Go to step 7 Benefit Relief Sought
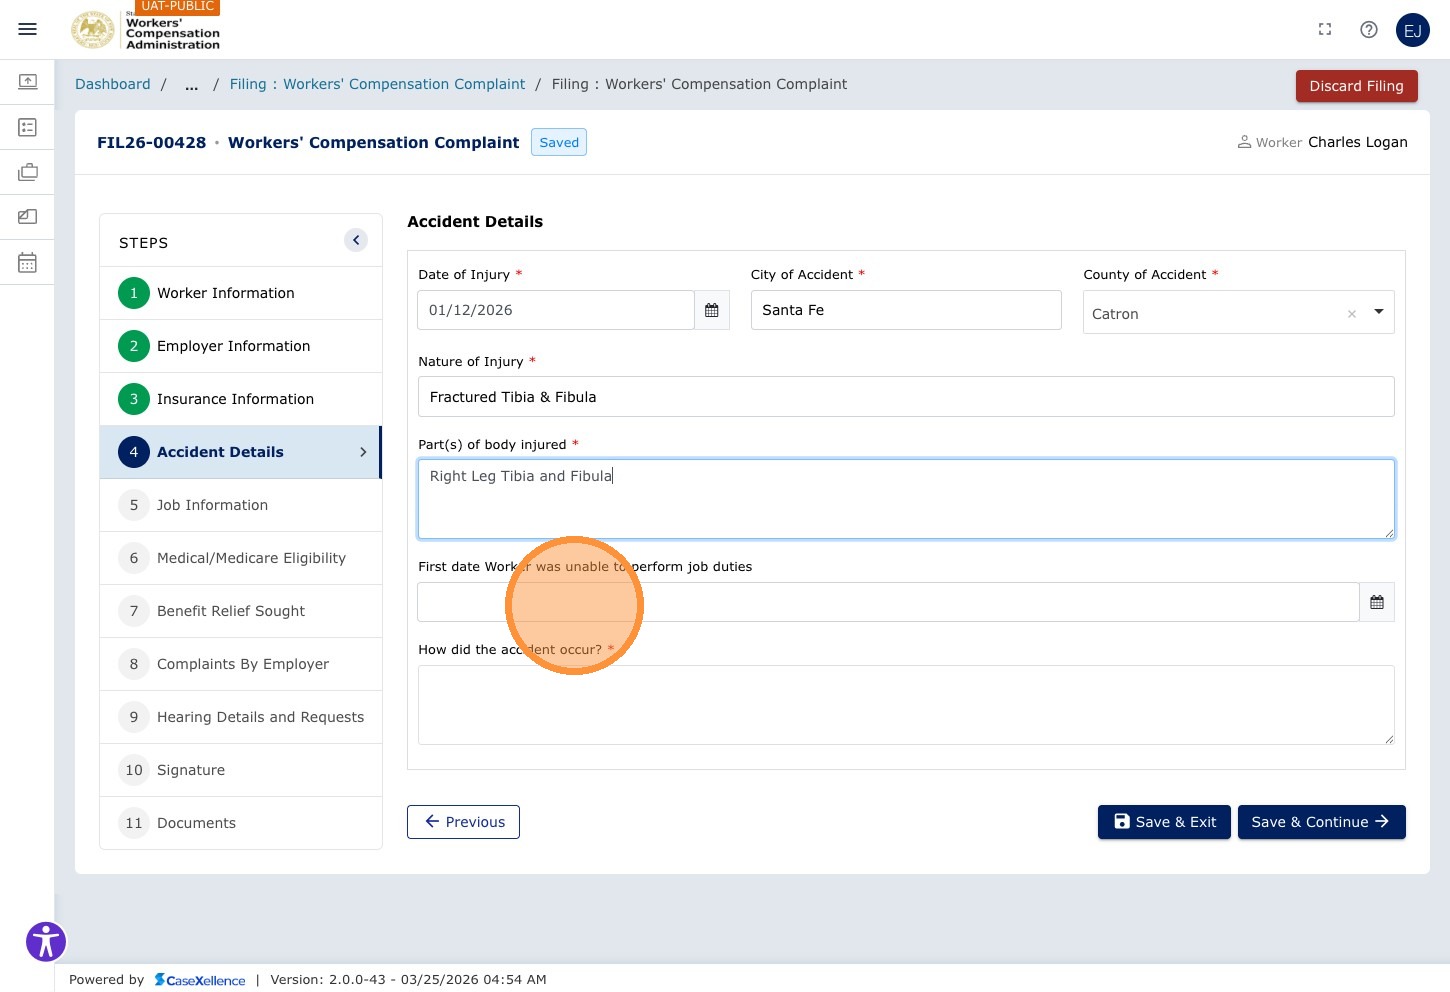 click(241, 611)
